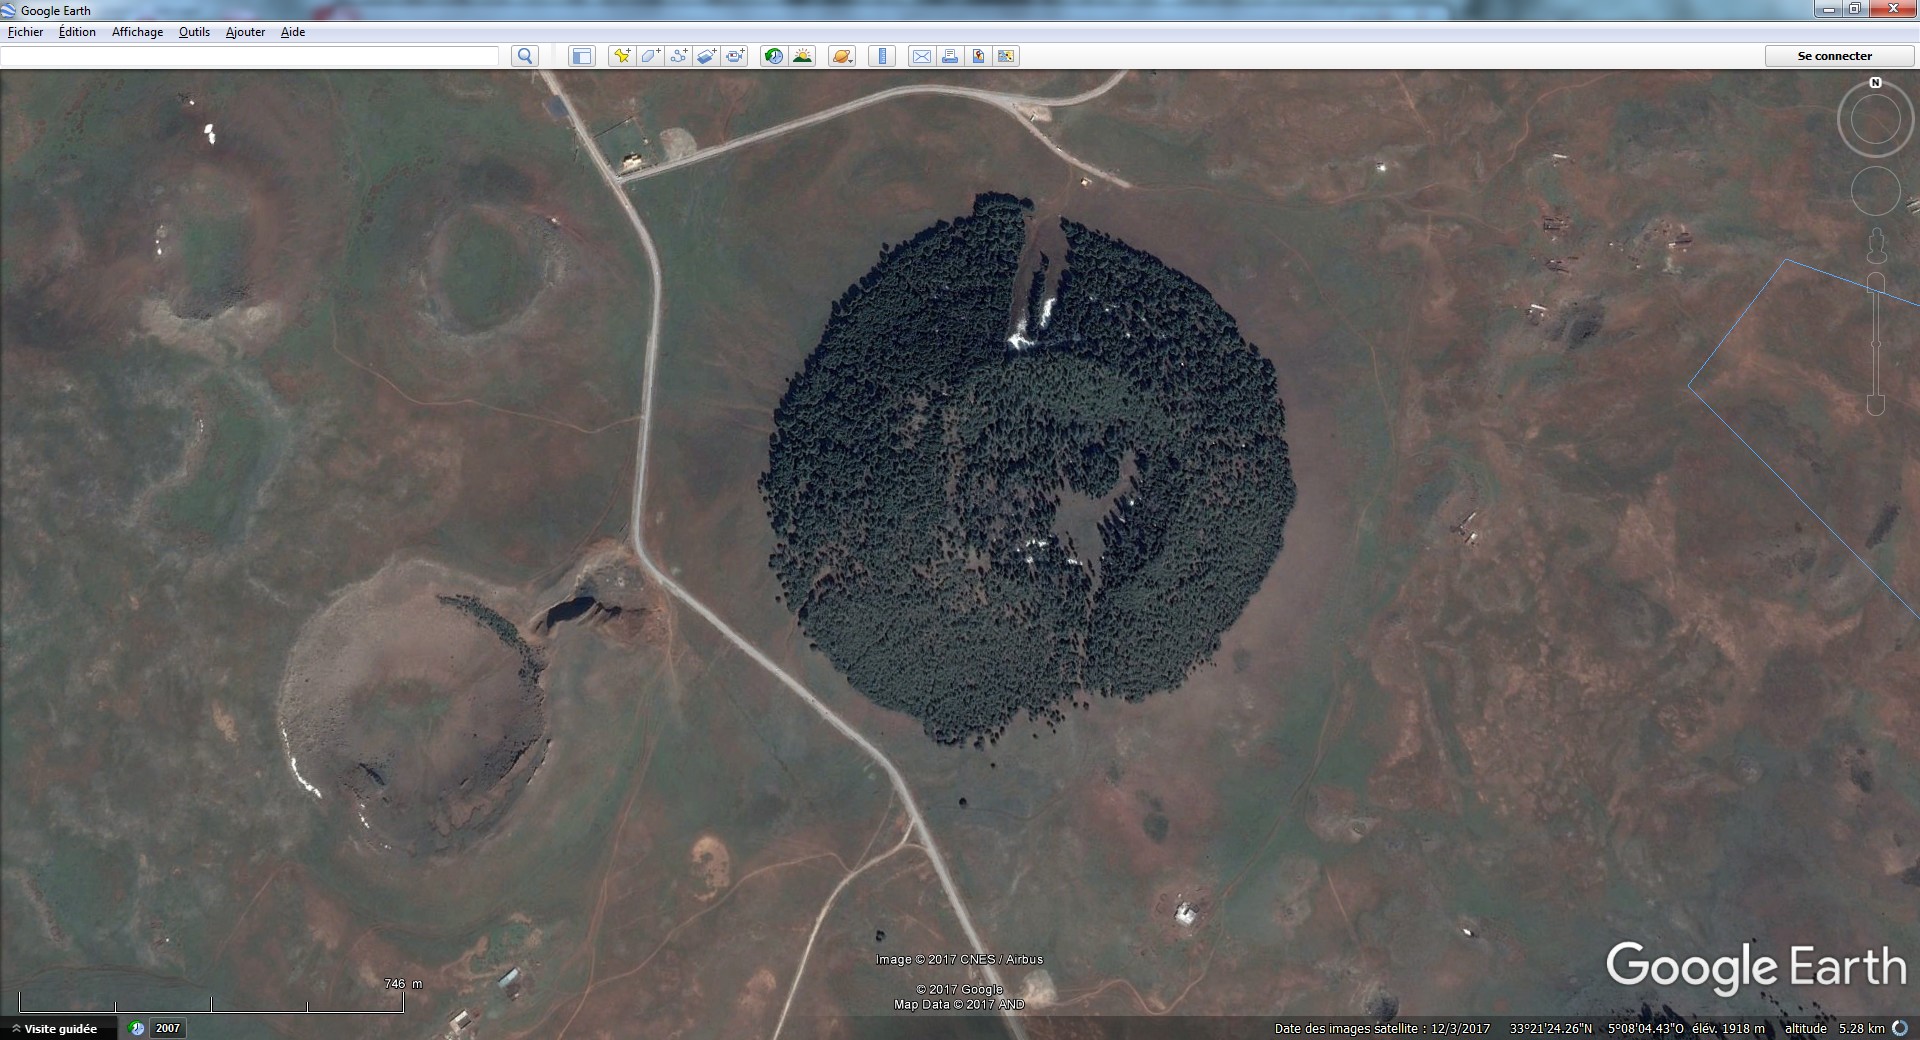Toggle the sidebar panel visibility
The image size is (1920, 1040).
pos(581,56)
